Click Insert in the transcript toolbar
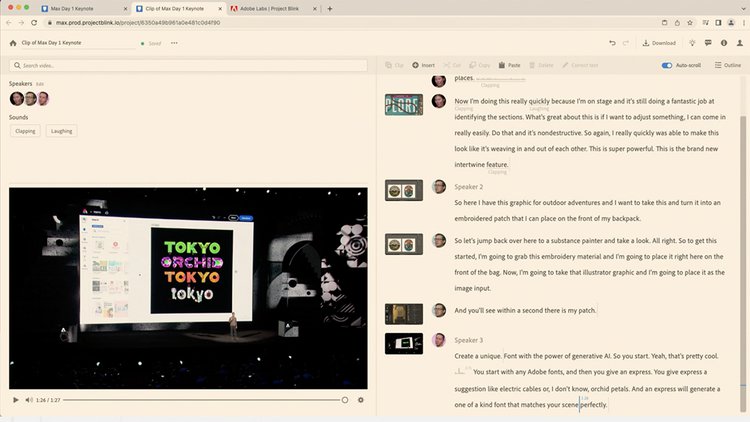Viewport: 750px width, 422px height. tap(424, 65)
